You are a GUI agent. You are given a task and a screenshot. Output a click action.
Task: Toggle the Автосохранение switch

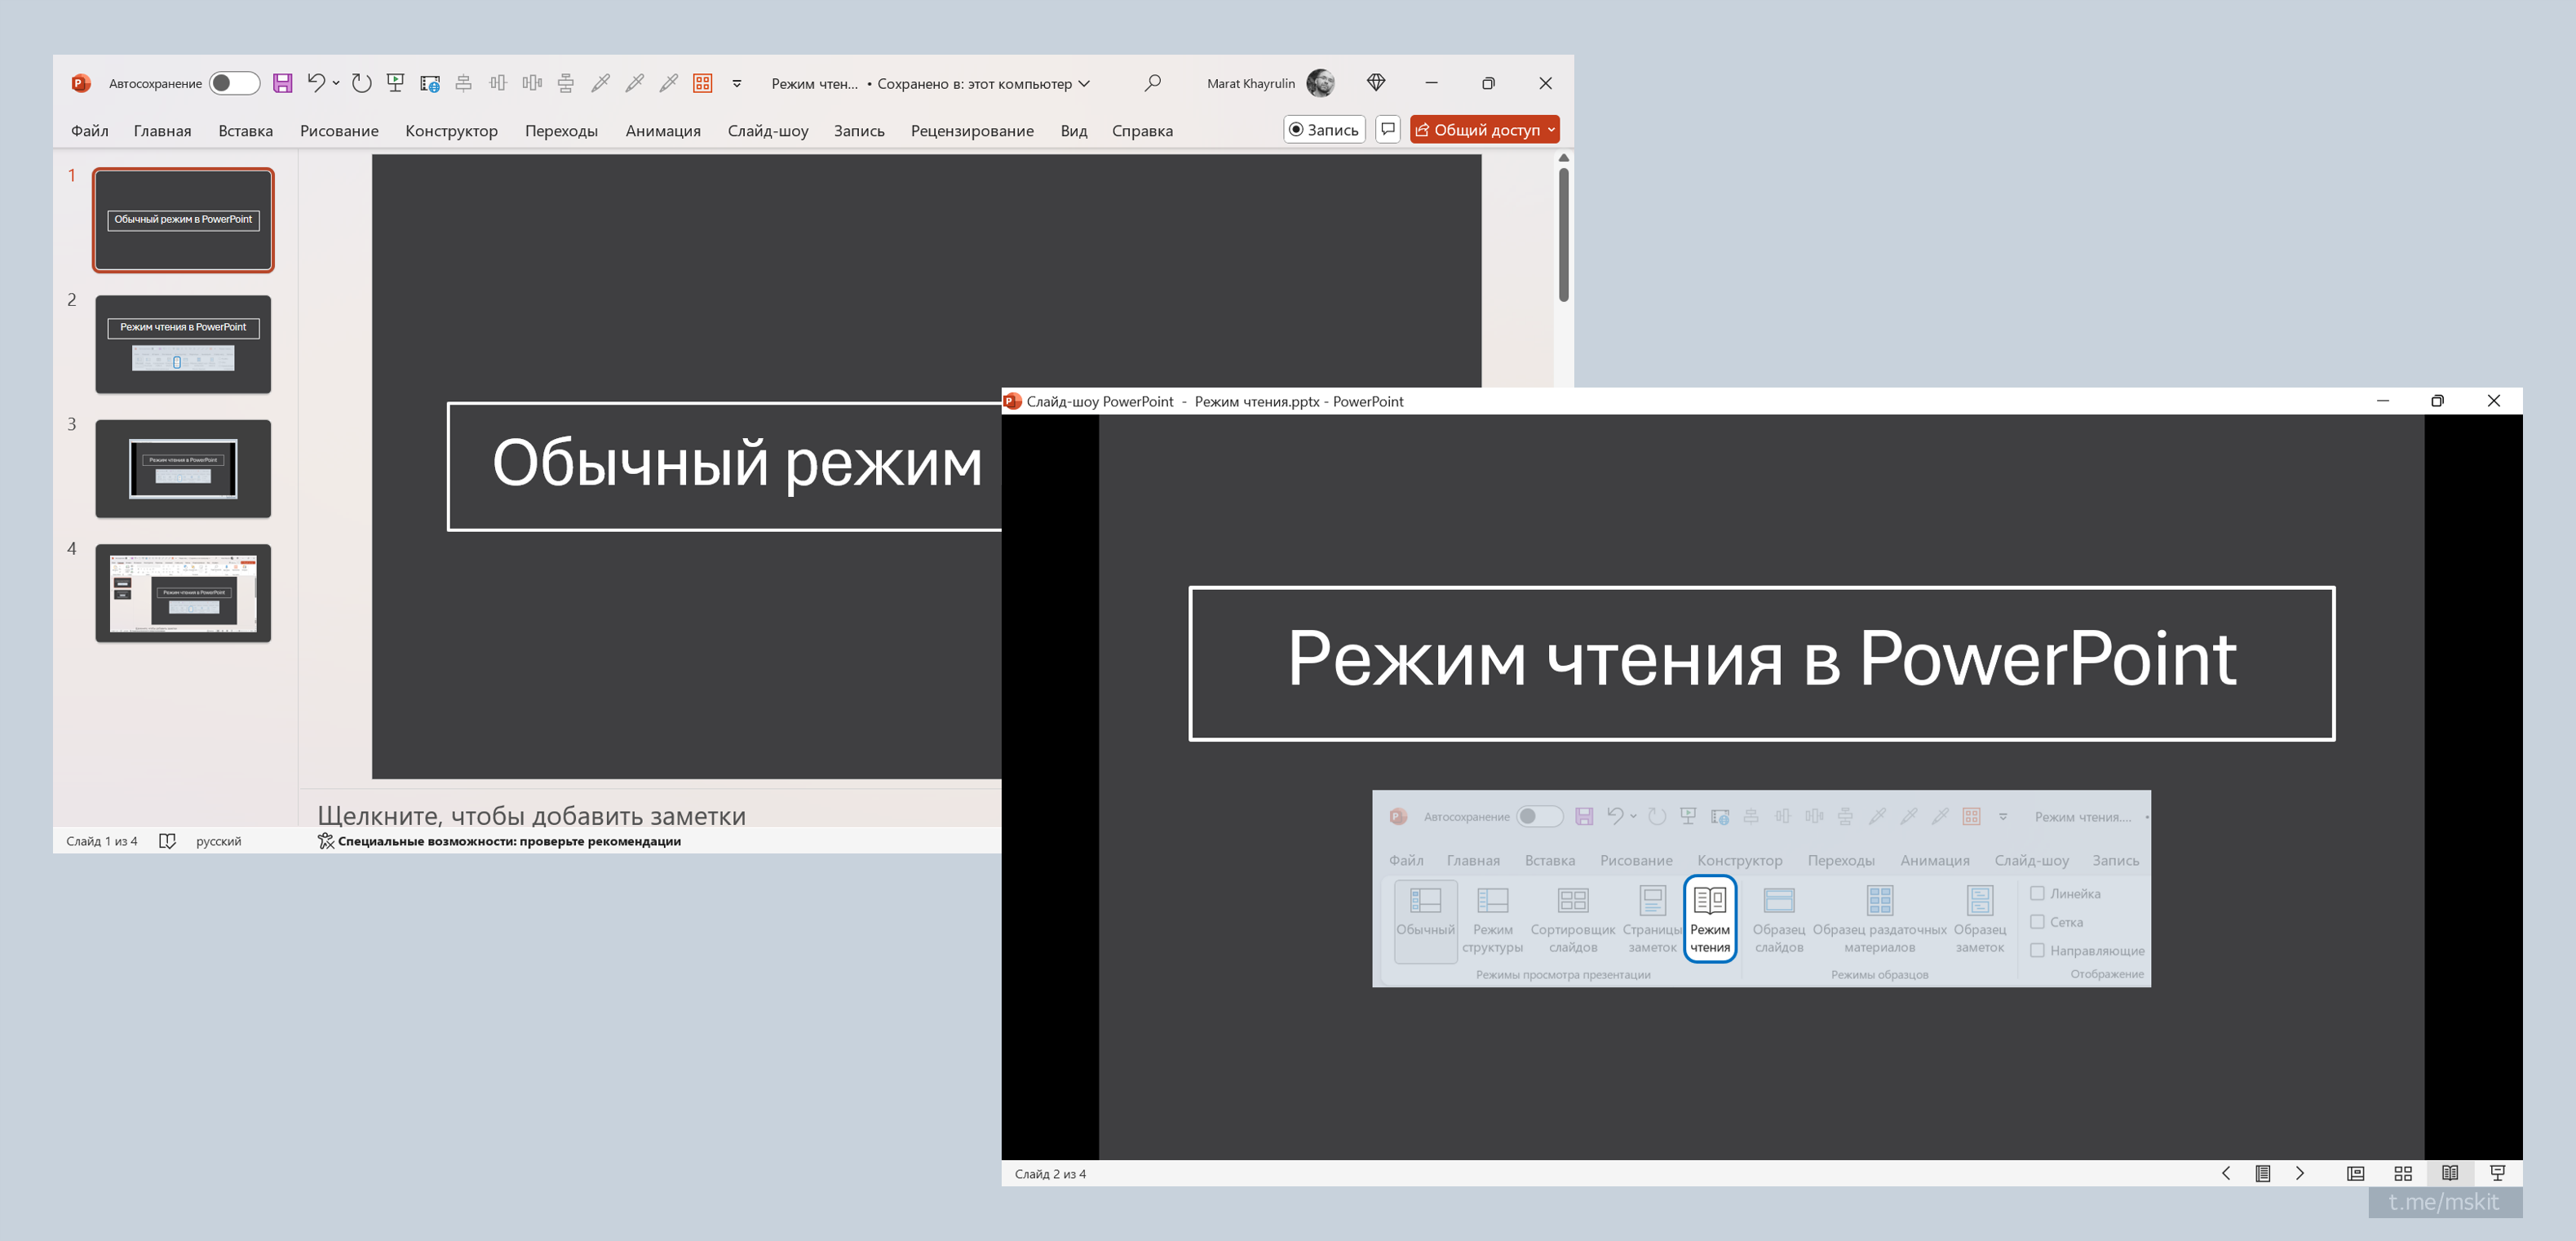[x=234, y=83]
